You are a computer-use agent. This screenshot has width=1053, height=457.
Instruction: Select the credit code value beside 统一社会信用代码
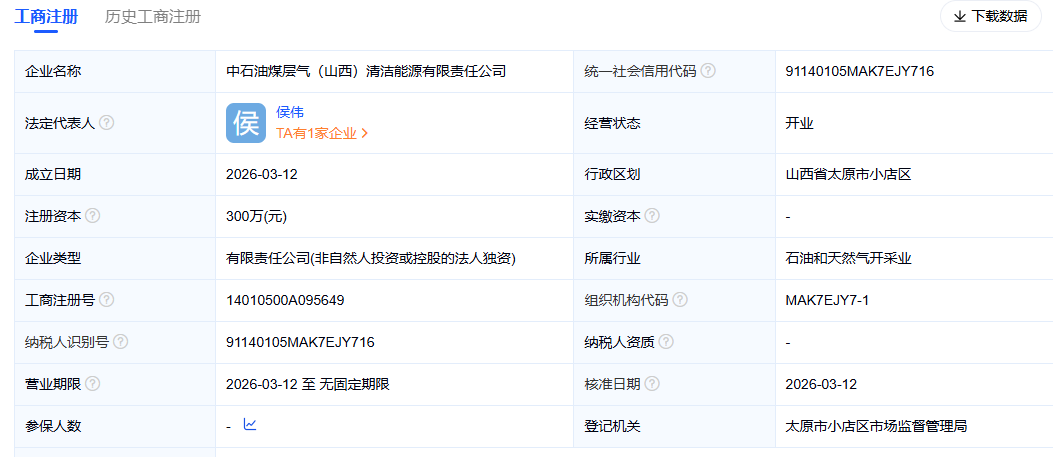click(x=859, y=71)
